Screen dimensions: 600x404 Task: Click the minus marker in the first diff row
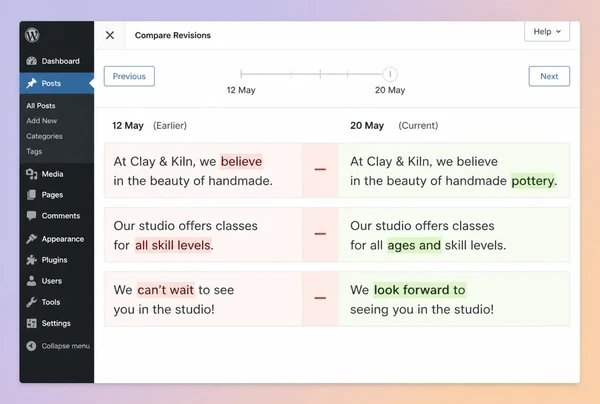[x=320, y=169]
